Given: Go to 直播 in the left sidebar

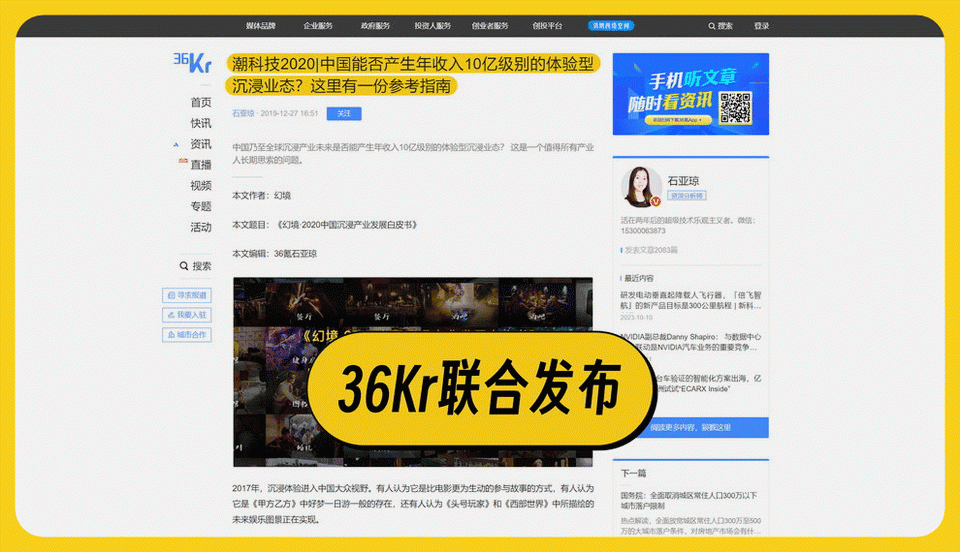Looking at the screenshot, I should (x=201, y=165).
